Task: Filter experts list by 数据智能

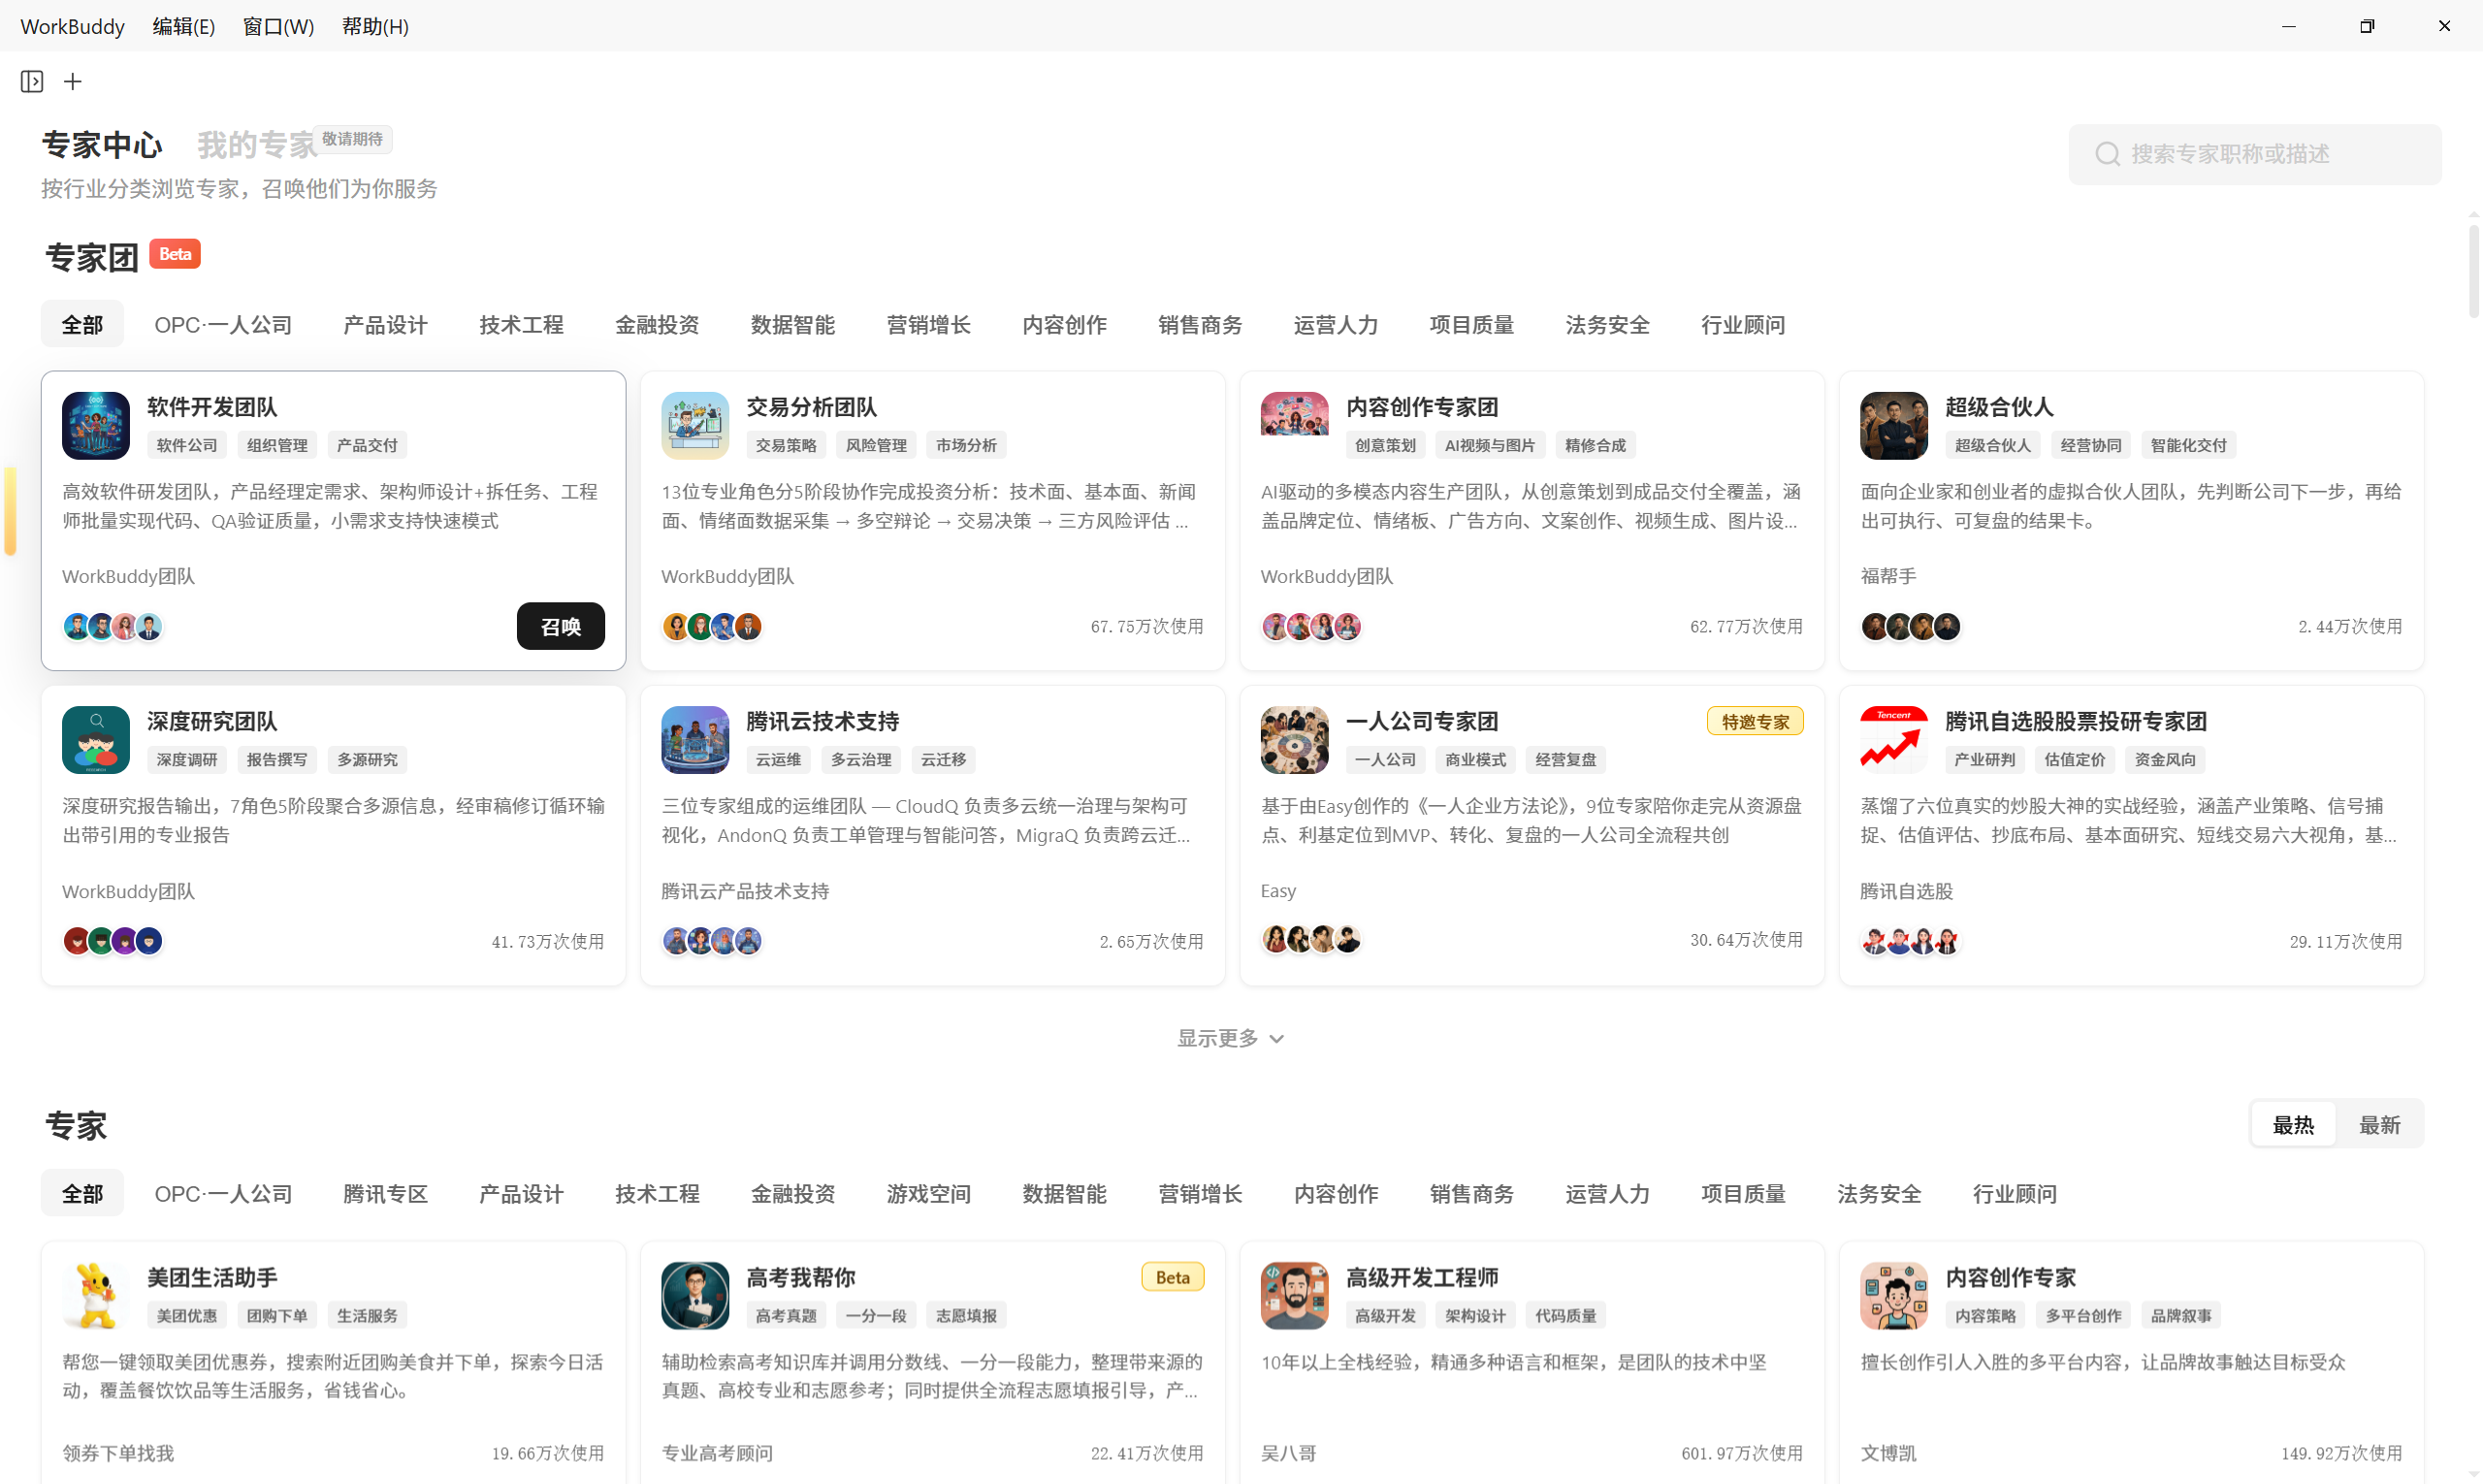Action: click(1064, 1194)
